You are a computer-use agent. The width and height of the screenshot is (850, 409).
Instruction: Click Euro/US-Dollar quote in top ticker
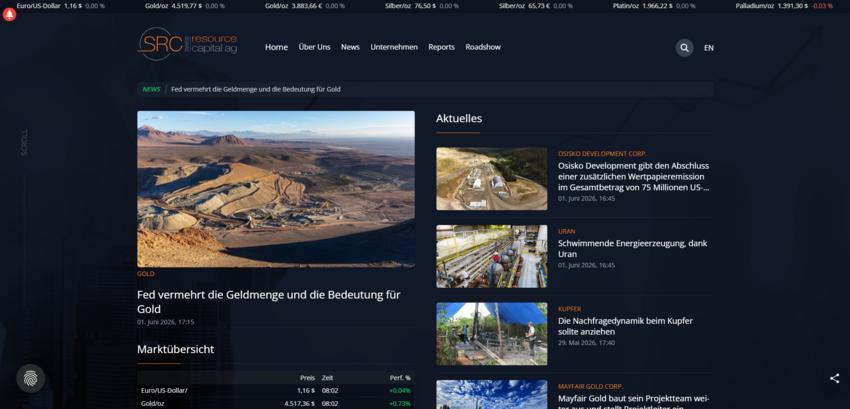pos(61,6)
